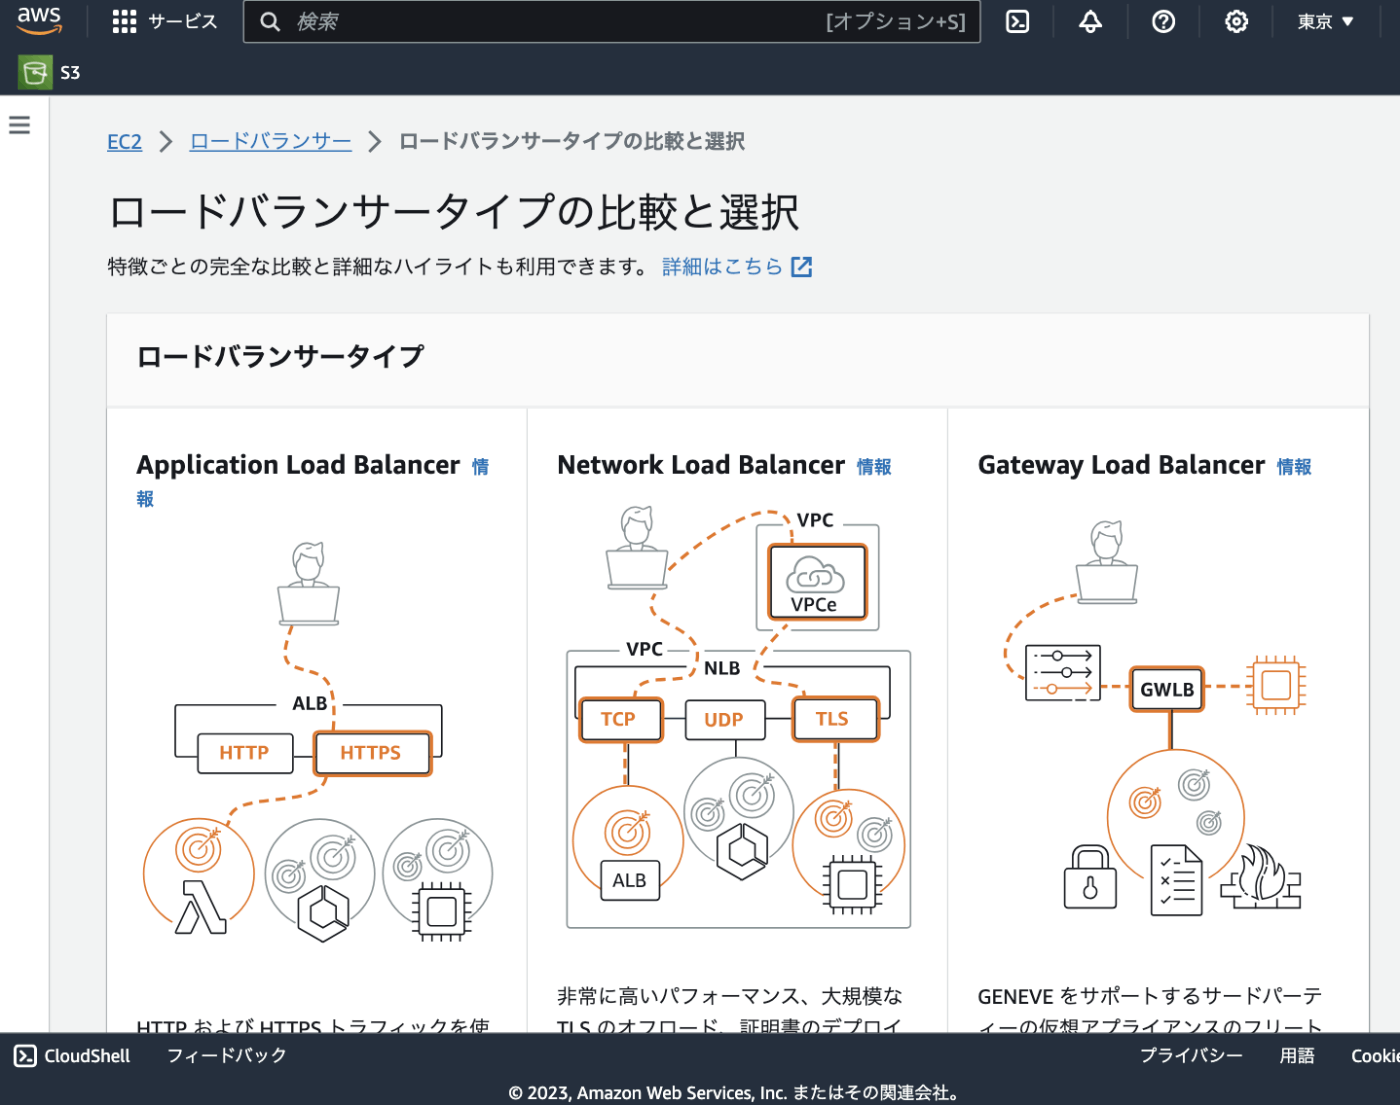Viewport: 1400px width, 1105px height.
Task: Click the Network Load Balancer heading
Action: [701, 465]
